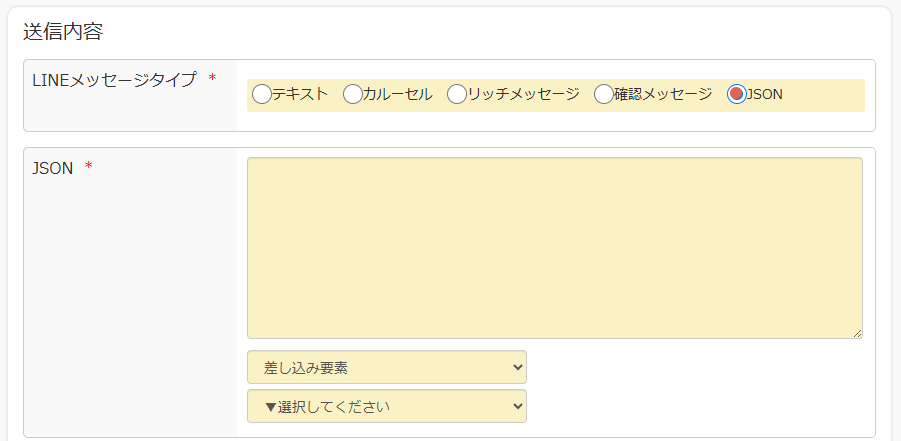Click the 送信内容 section heading
901x441 pixels.
click(63, 32)
